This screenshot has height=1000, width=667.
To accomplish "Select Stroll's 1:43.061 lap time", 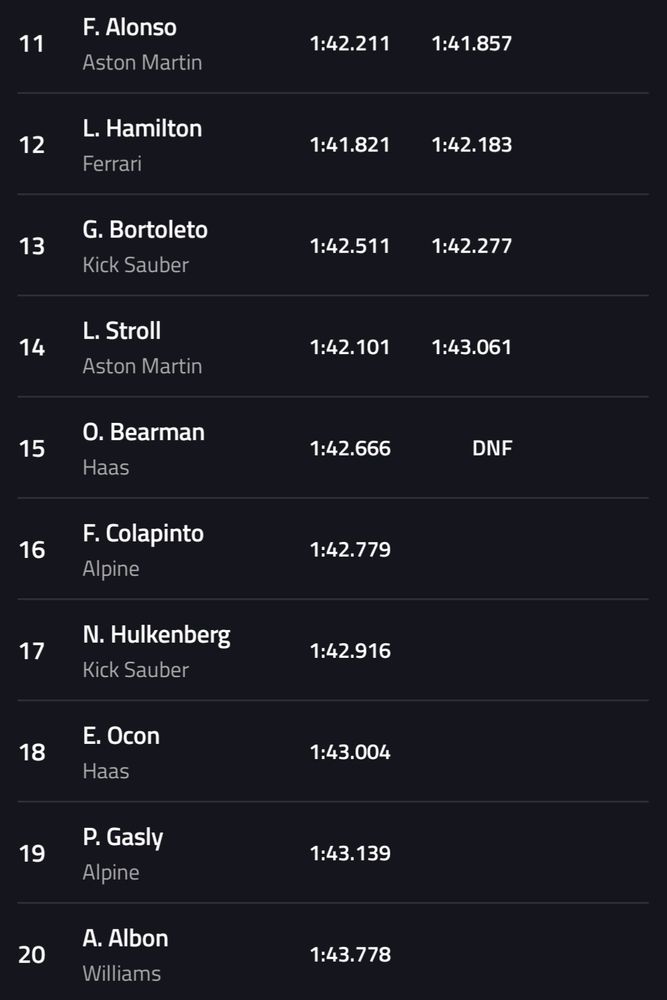I will tap(471, 347).
